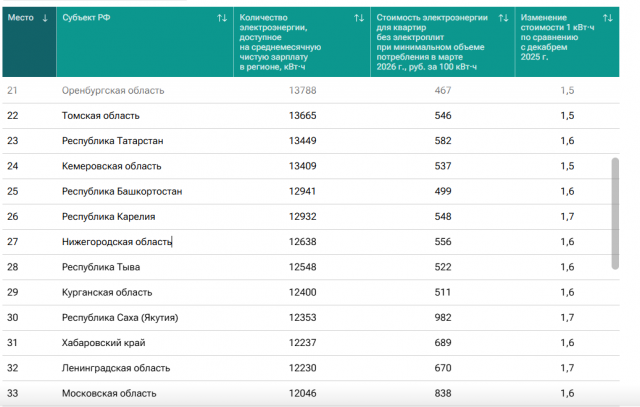Screen dimensions: 640x407
Task: Click the Республика Татарстан cell
Action: [112, 141]
